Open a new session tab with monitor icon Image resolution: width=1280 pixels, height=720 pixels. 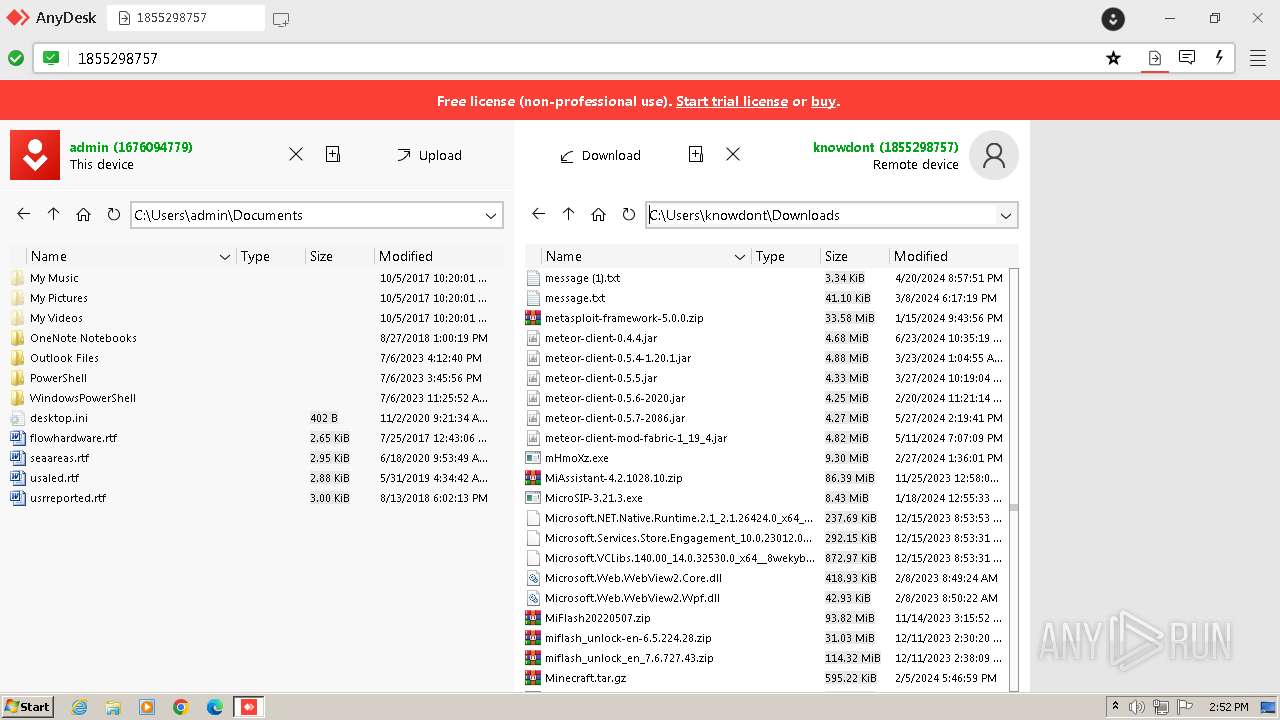(281, 19)
